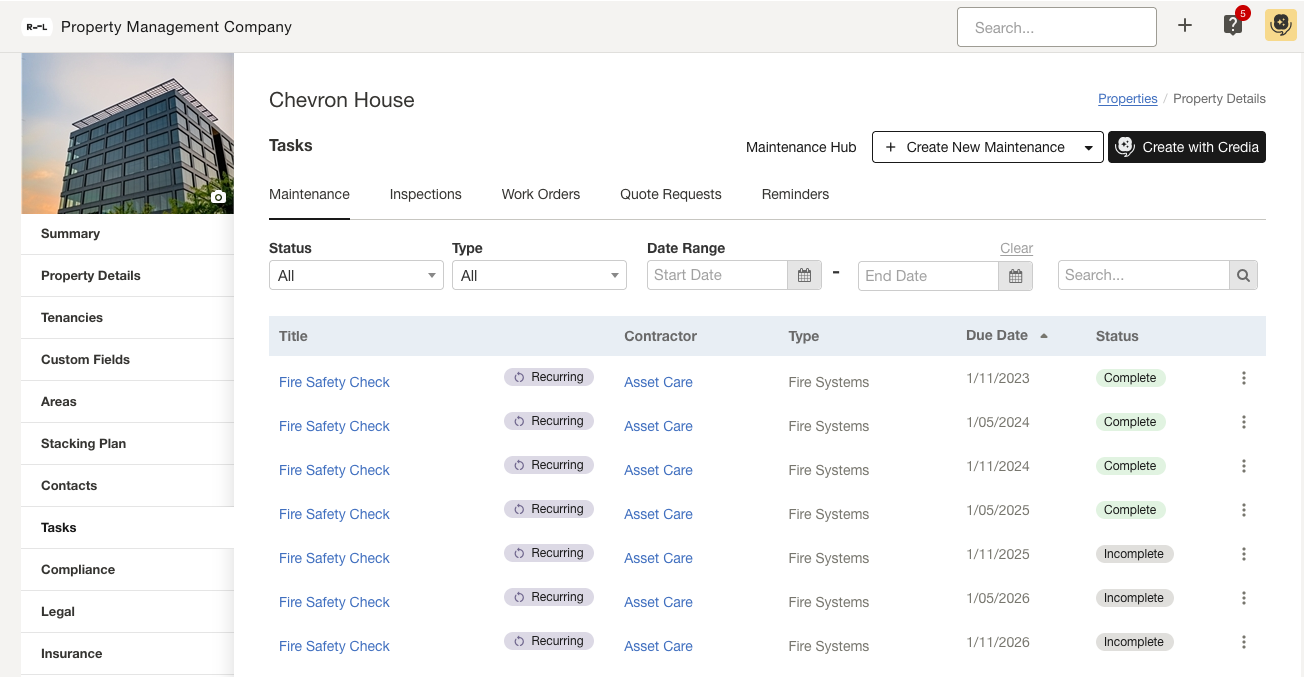Image resolution: width=1304 pixels, height=677 pixels.
Task: Expand the Type filter dropdown
Action: tap(539, 275)
